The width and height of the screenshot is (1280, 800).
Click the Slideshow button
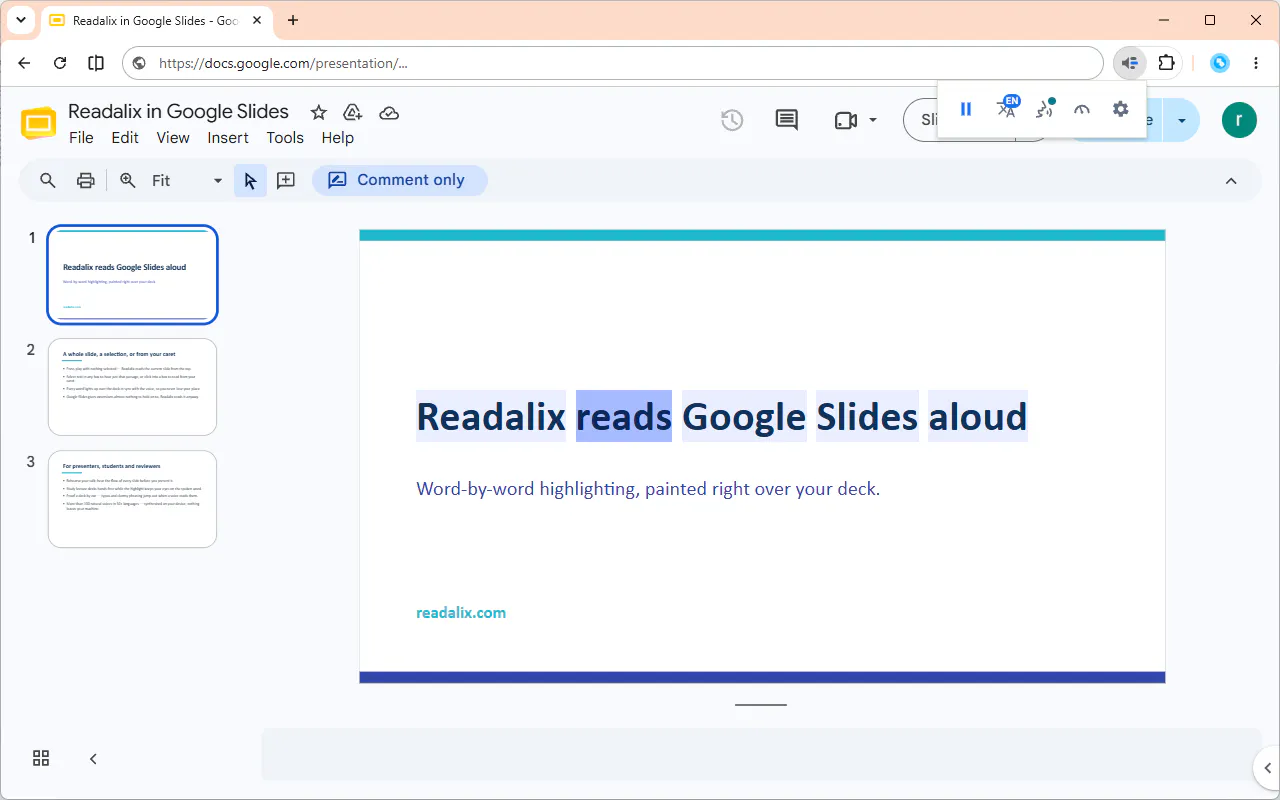point(920,120)
